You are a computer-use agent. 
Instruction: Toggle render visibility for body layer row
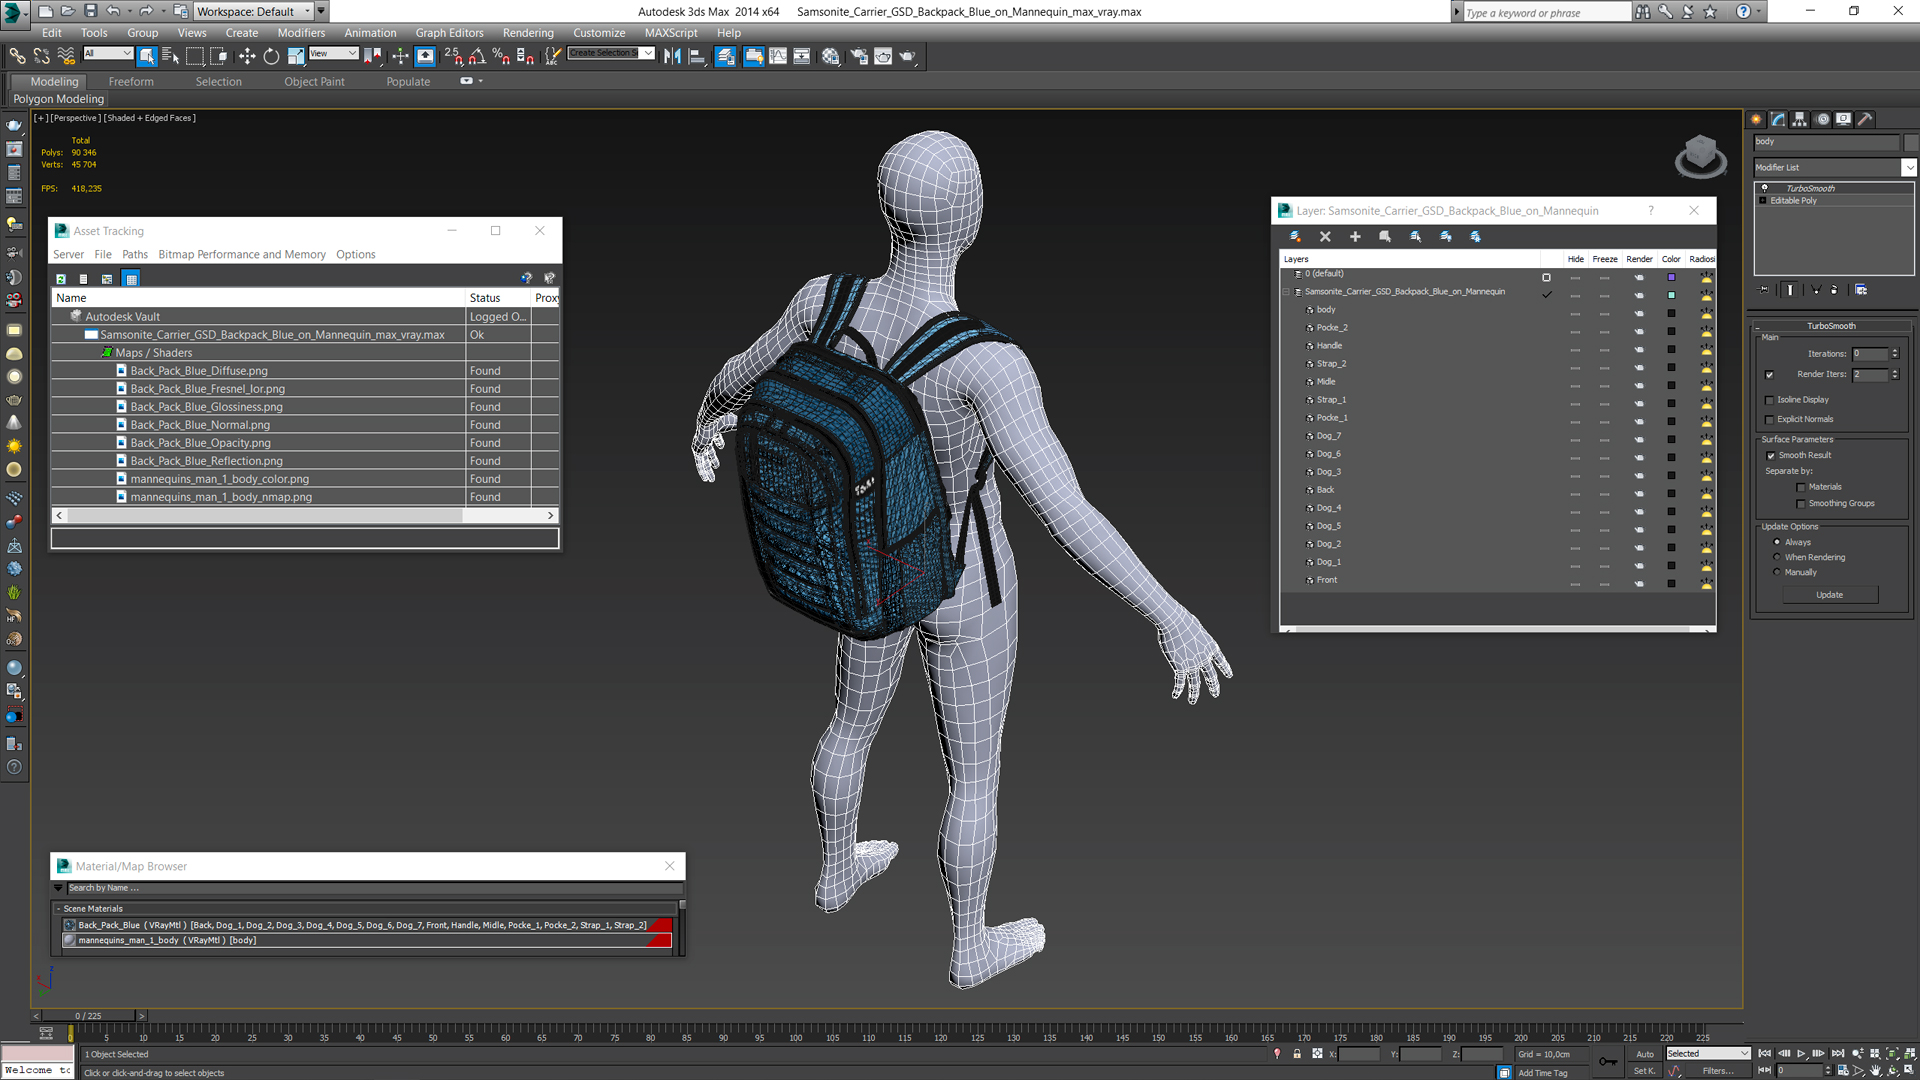1639,312
